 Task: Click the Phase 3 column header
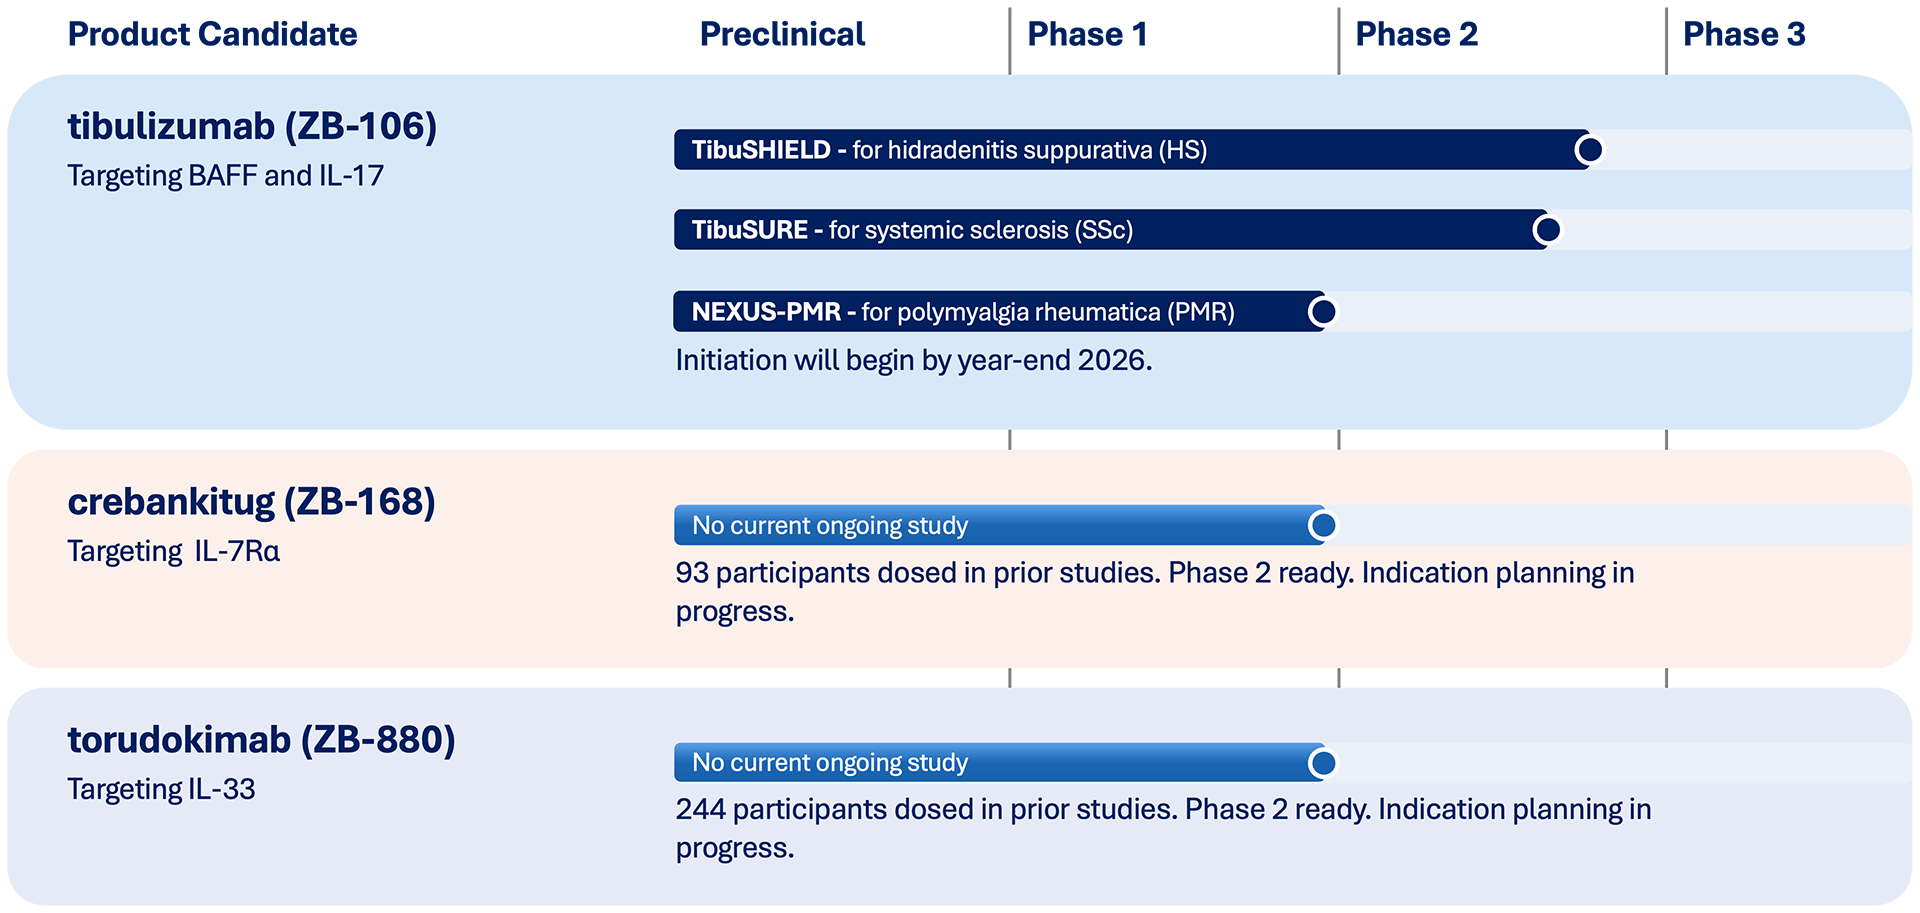tap(1744, 34)
